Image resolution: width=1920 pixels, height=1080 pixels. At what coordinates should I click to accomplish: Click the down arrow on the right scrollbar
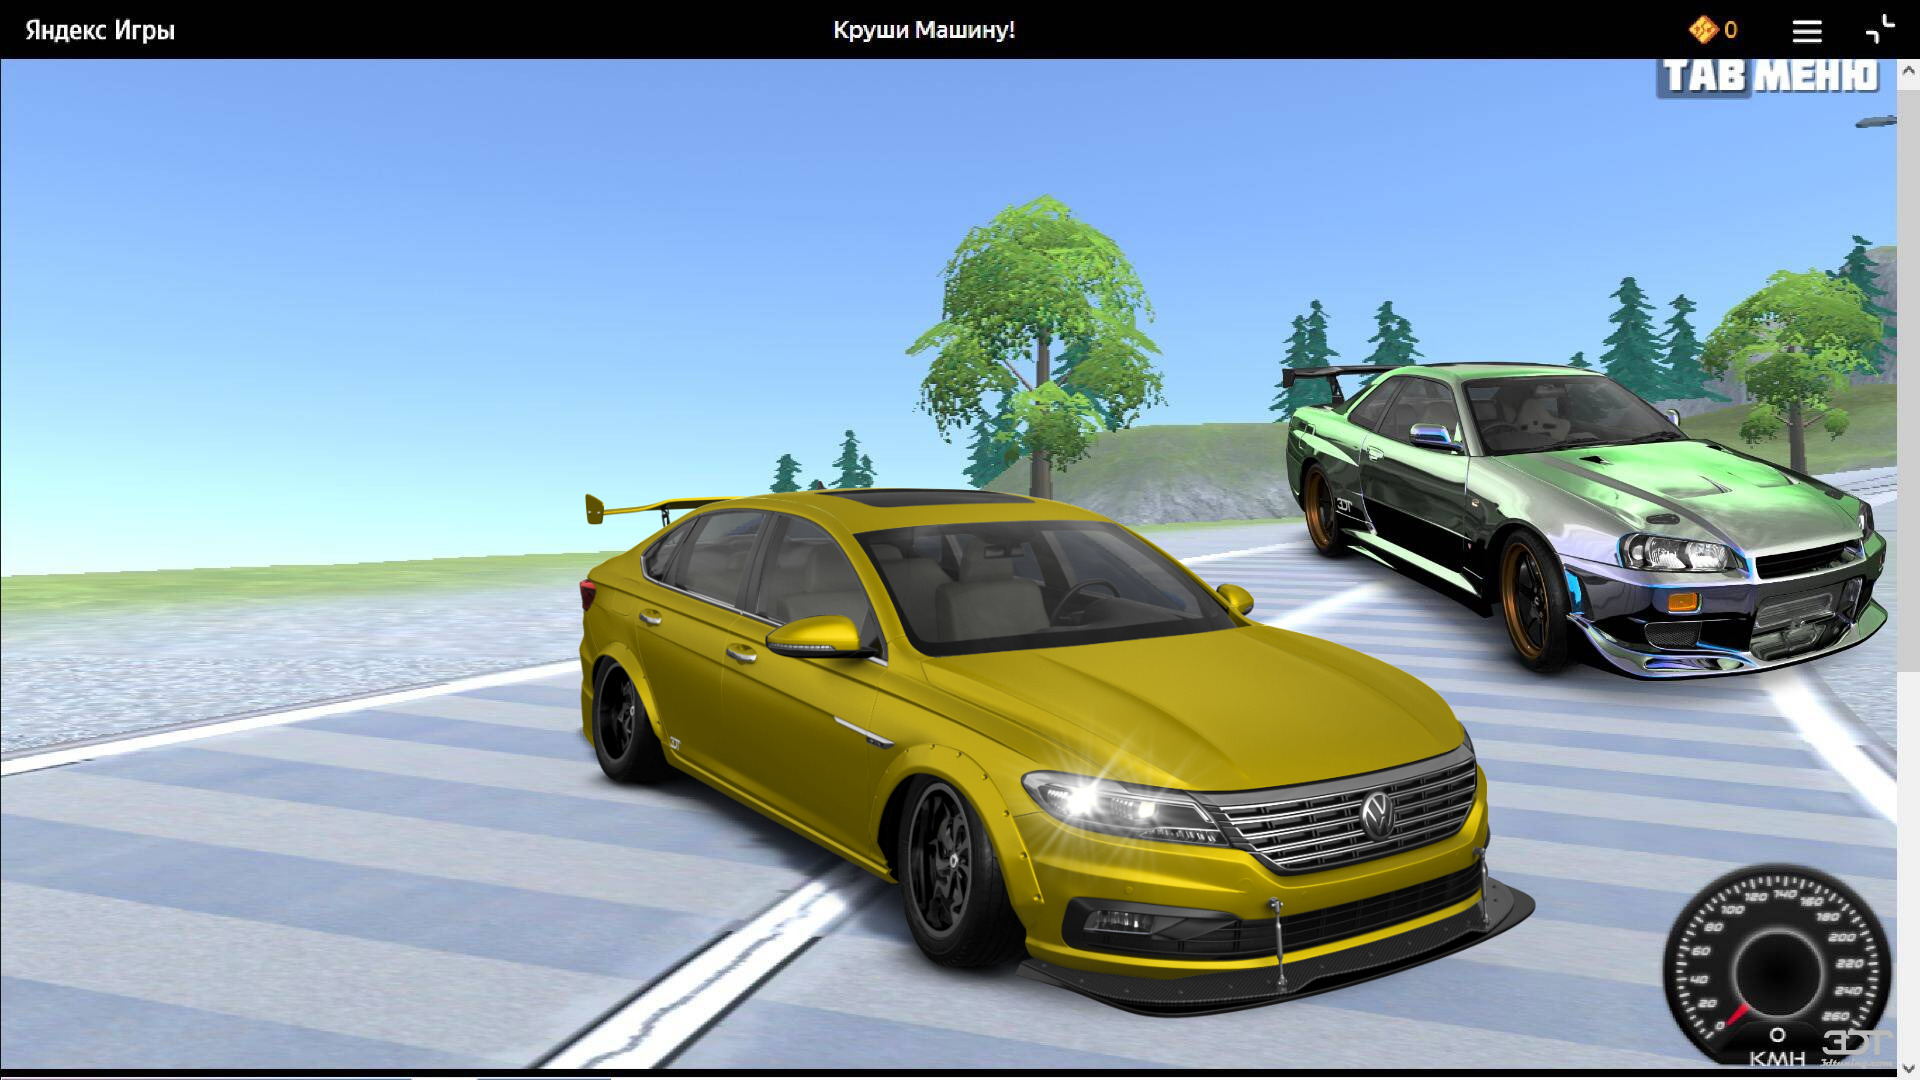[x=1907, y=1069]
